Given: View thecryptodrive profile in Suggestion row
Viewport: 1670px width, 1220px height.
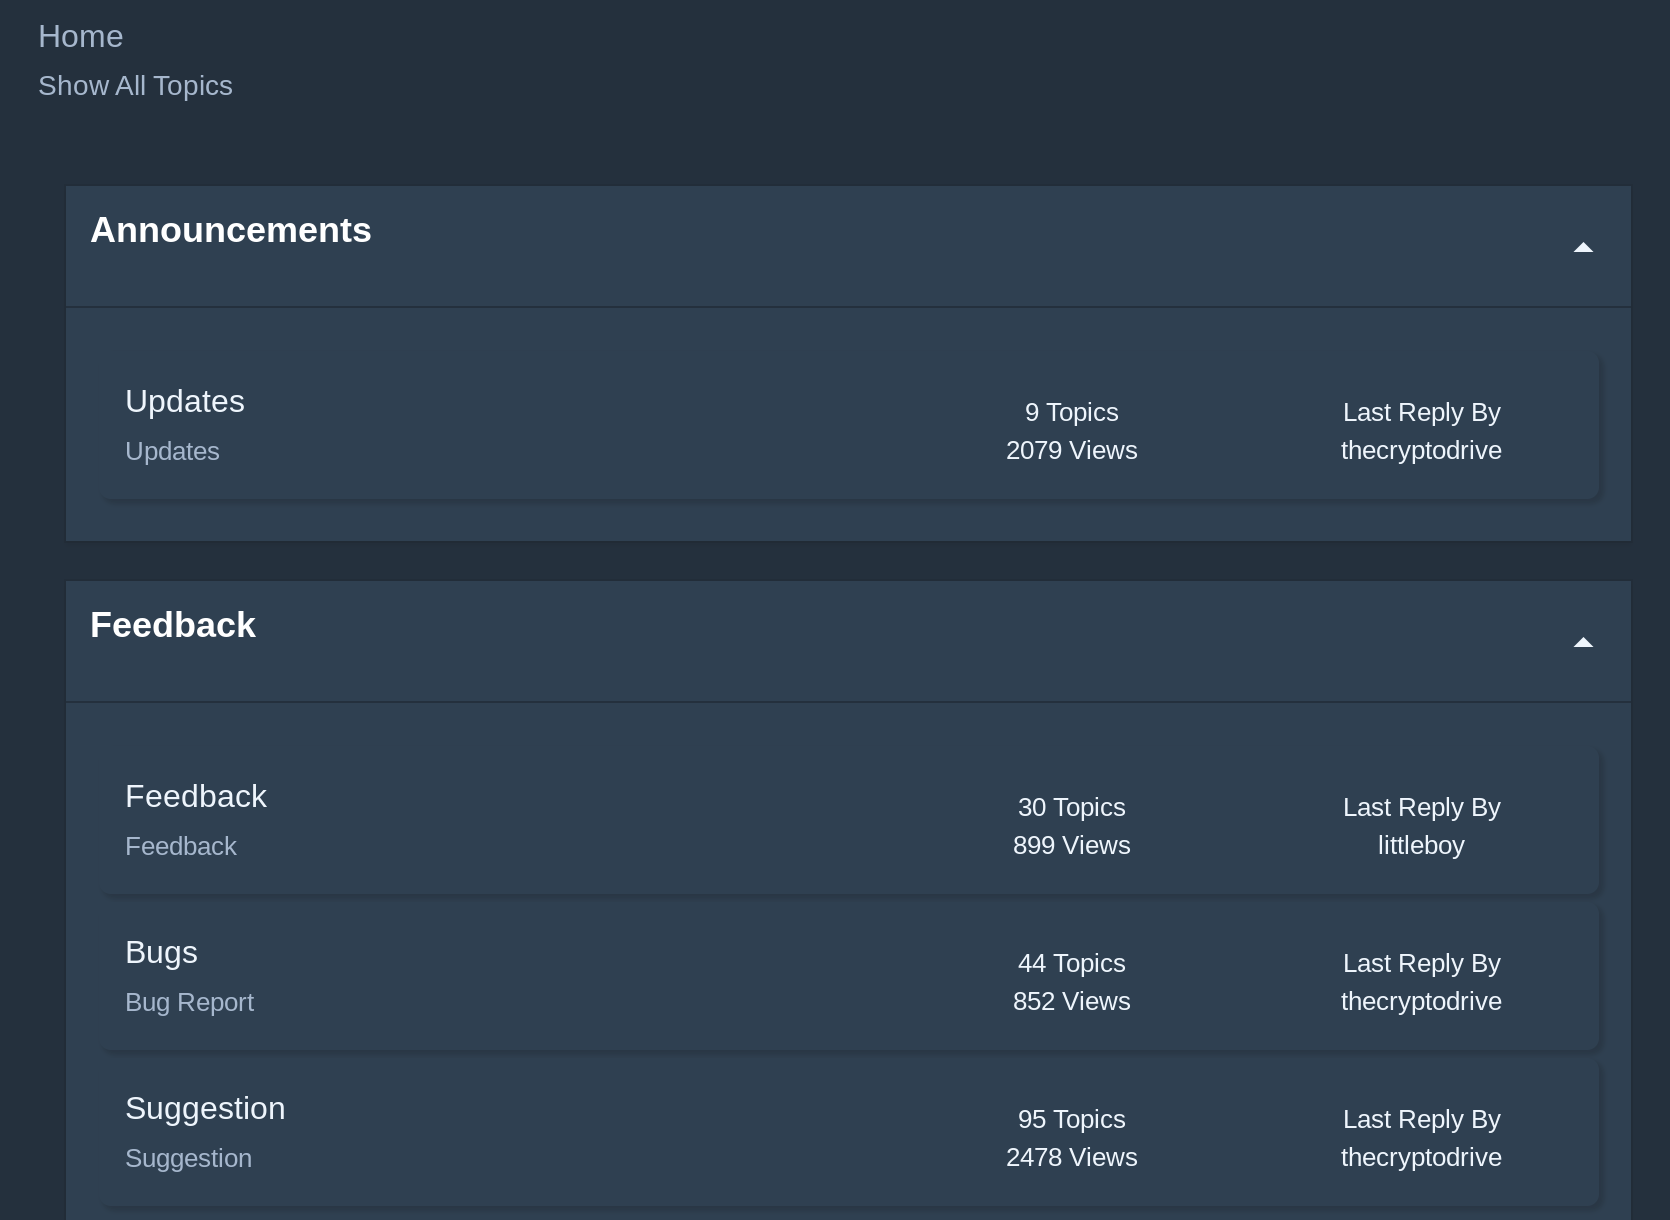Looking at the screenshot, I should tap(1421, 1157).
